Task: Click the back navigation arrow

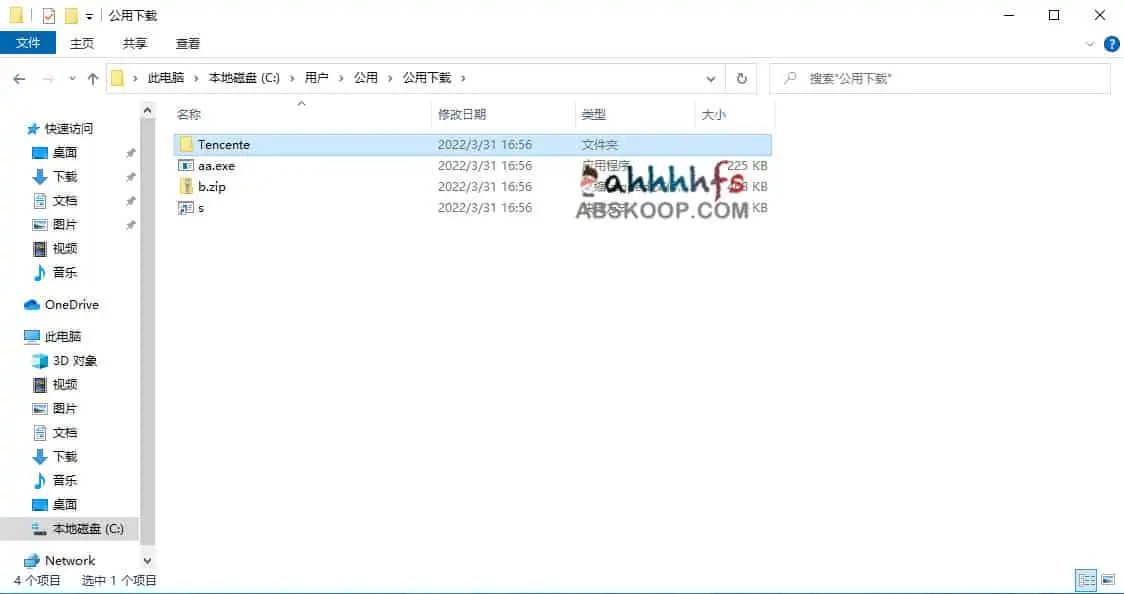Action: (x=19, y=77)
